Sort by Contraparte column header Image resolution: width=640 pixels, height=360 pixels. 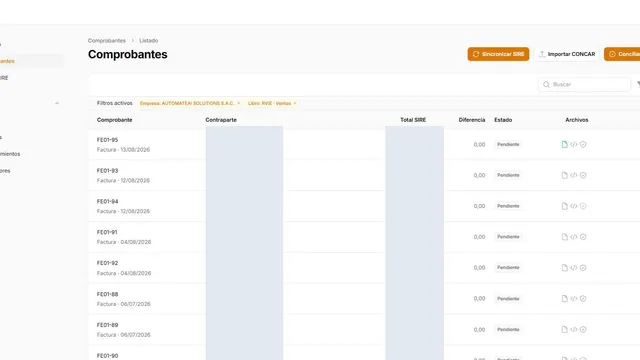point(221,120)
